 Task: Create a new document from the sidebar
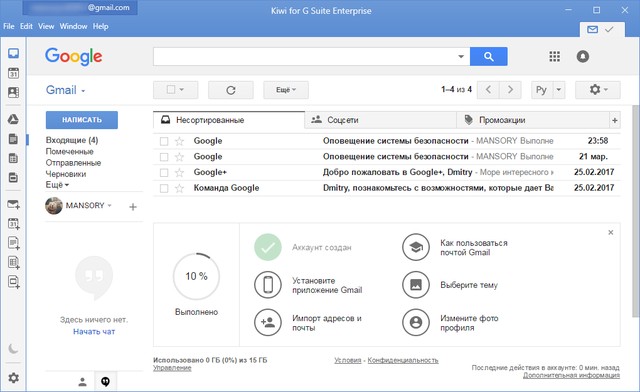13,243
